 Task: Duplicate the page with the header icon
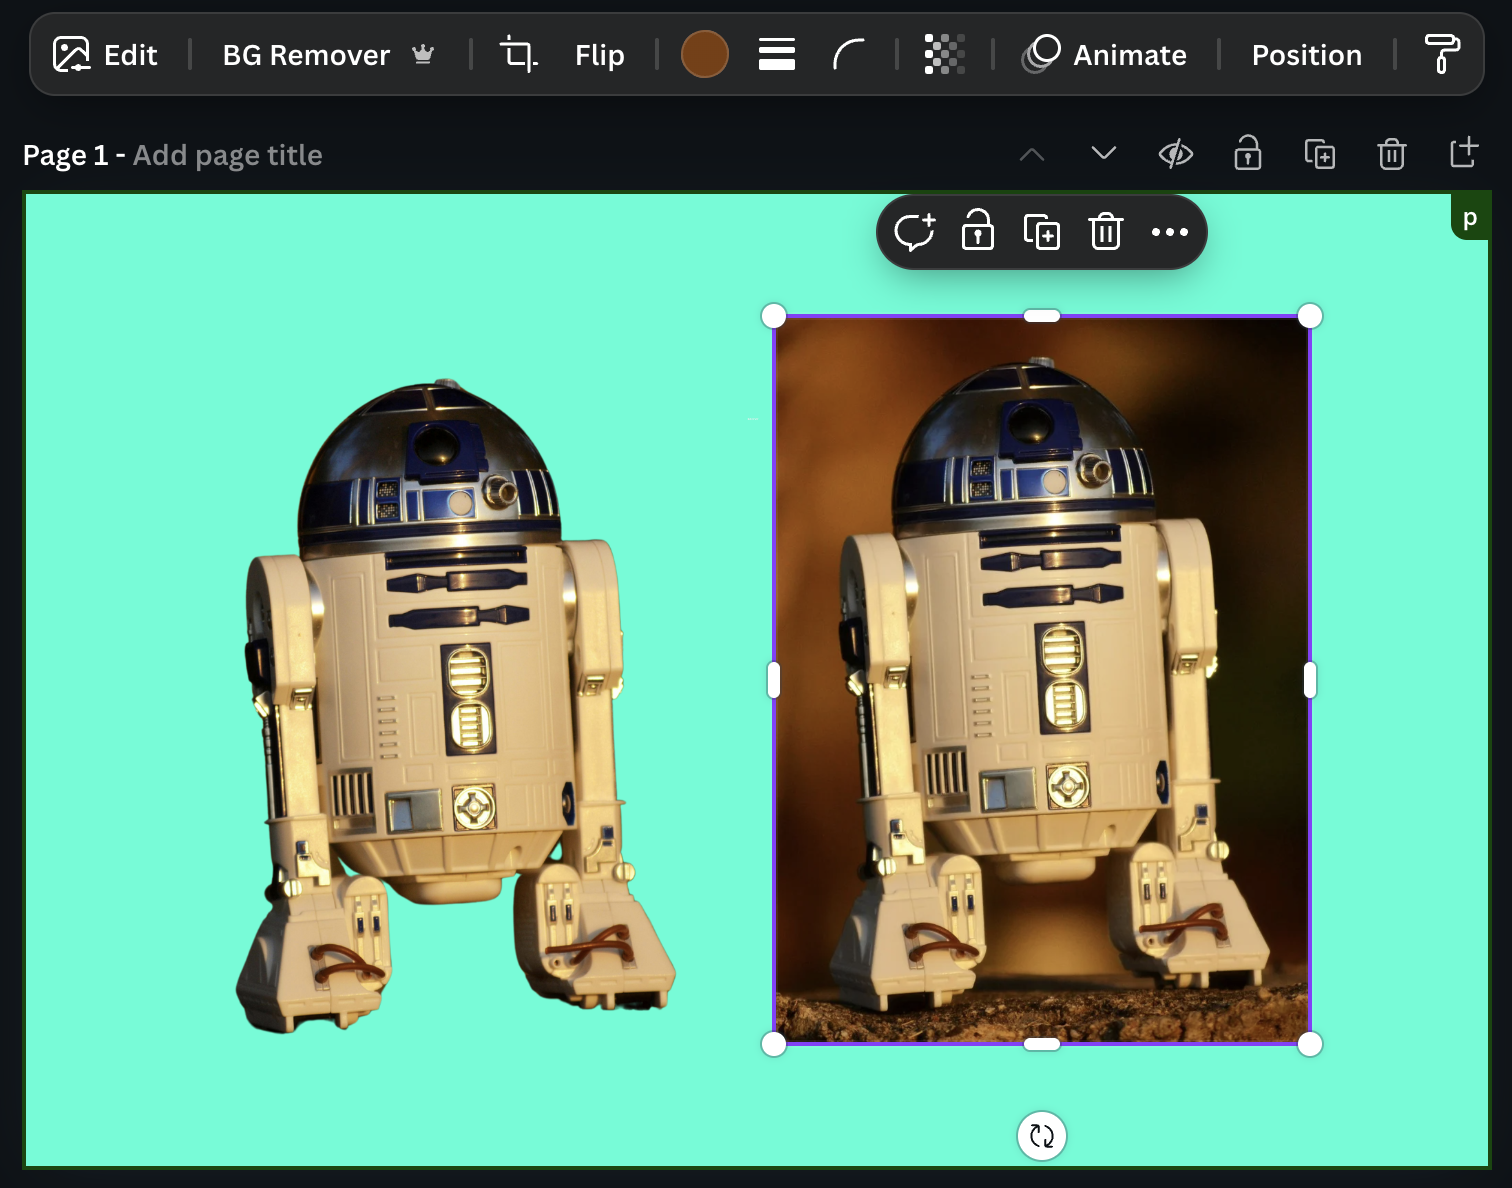click(x=1320, y=154)
